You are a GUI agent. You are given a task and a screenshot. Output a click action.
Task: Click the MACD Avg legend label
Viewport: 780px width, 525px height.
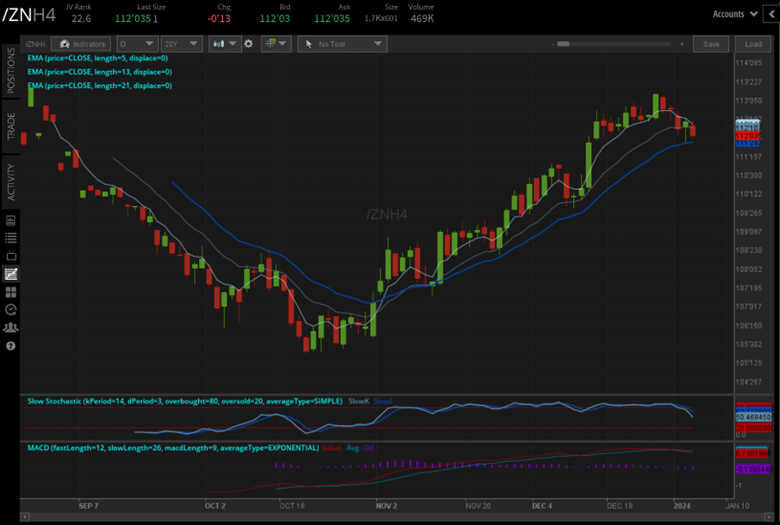[353, 447]
